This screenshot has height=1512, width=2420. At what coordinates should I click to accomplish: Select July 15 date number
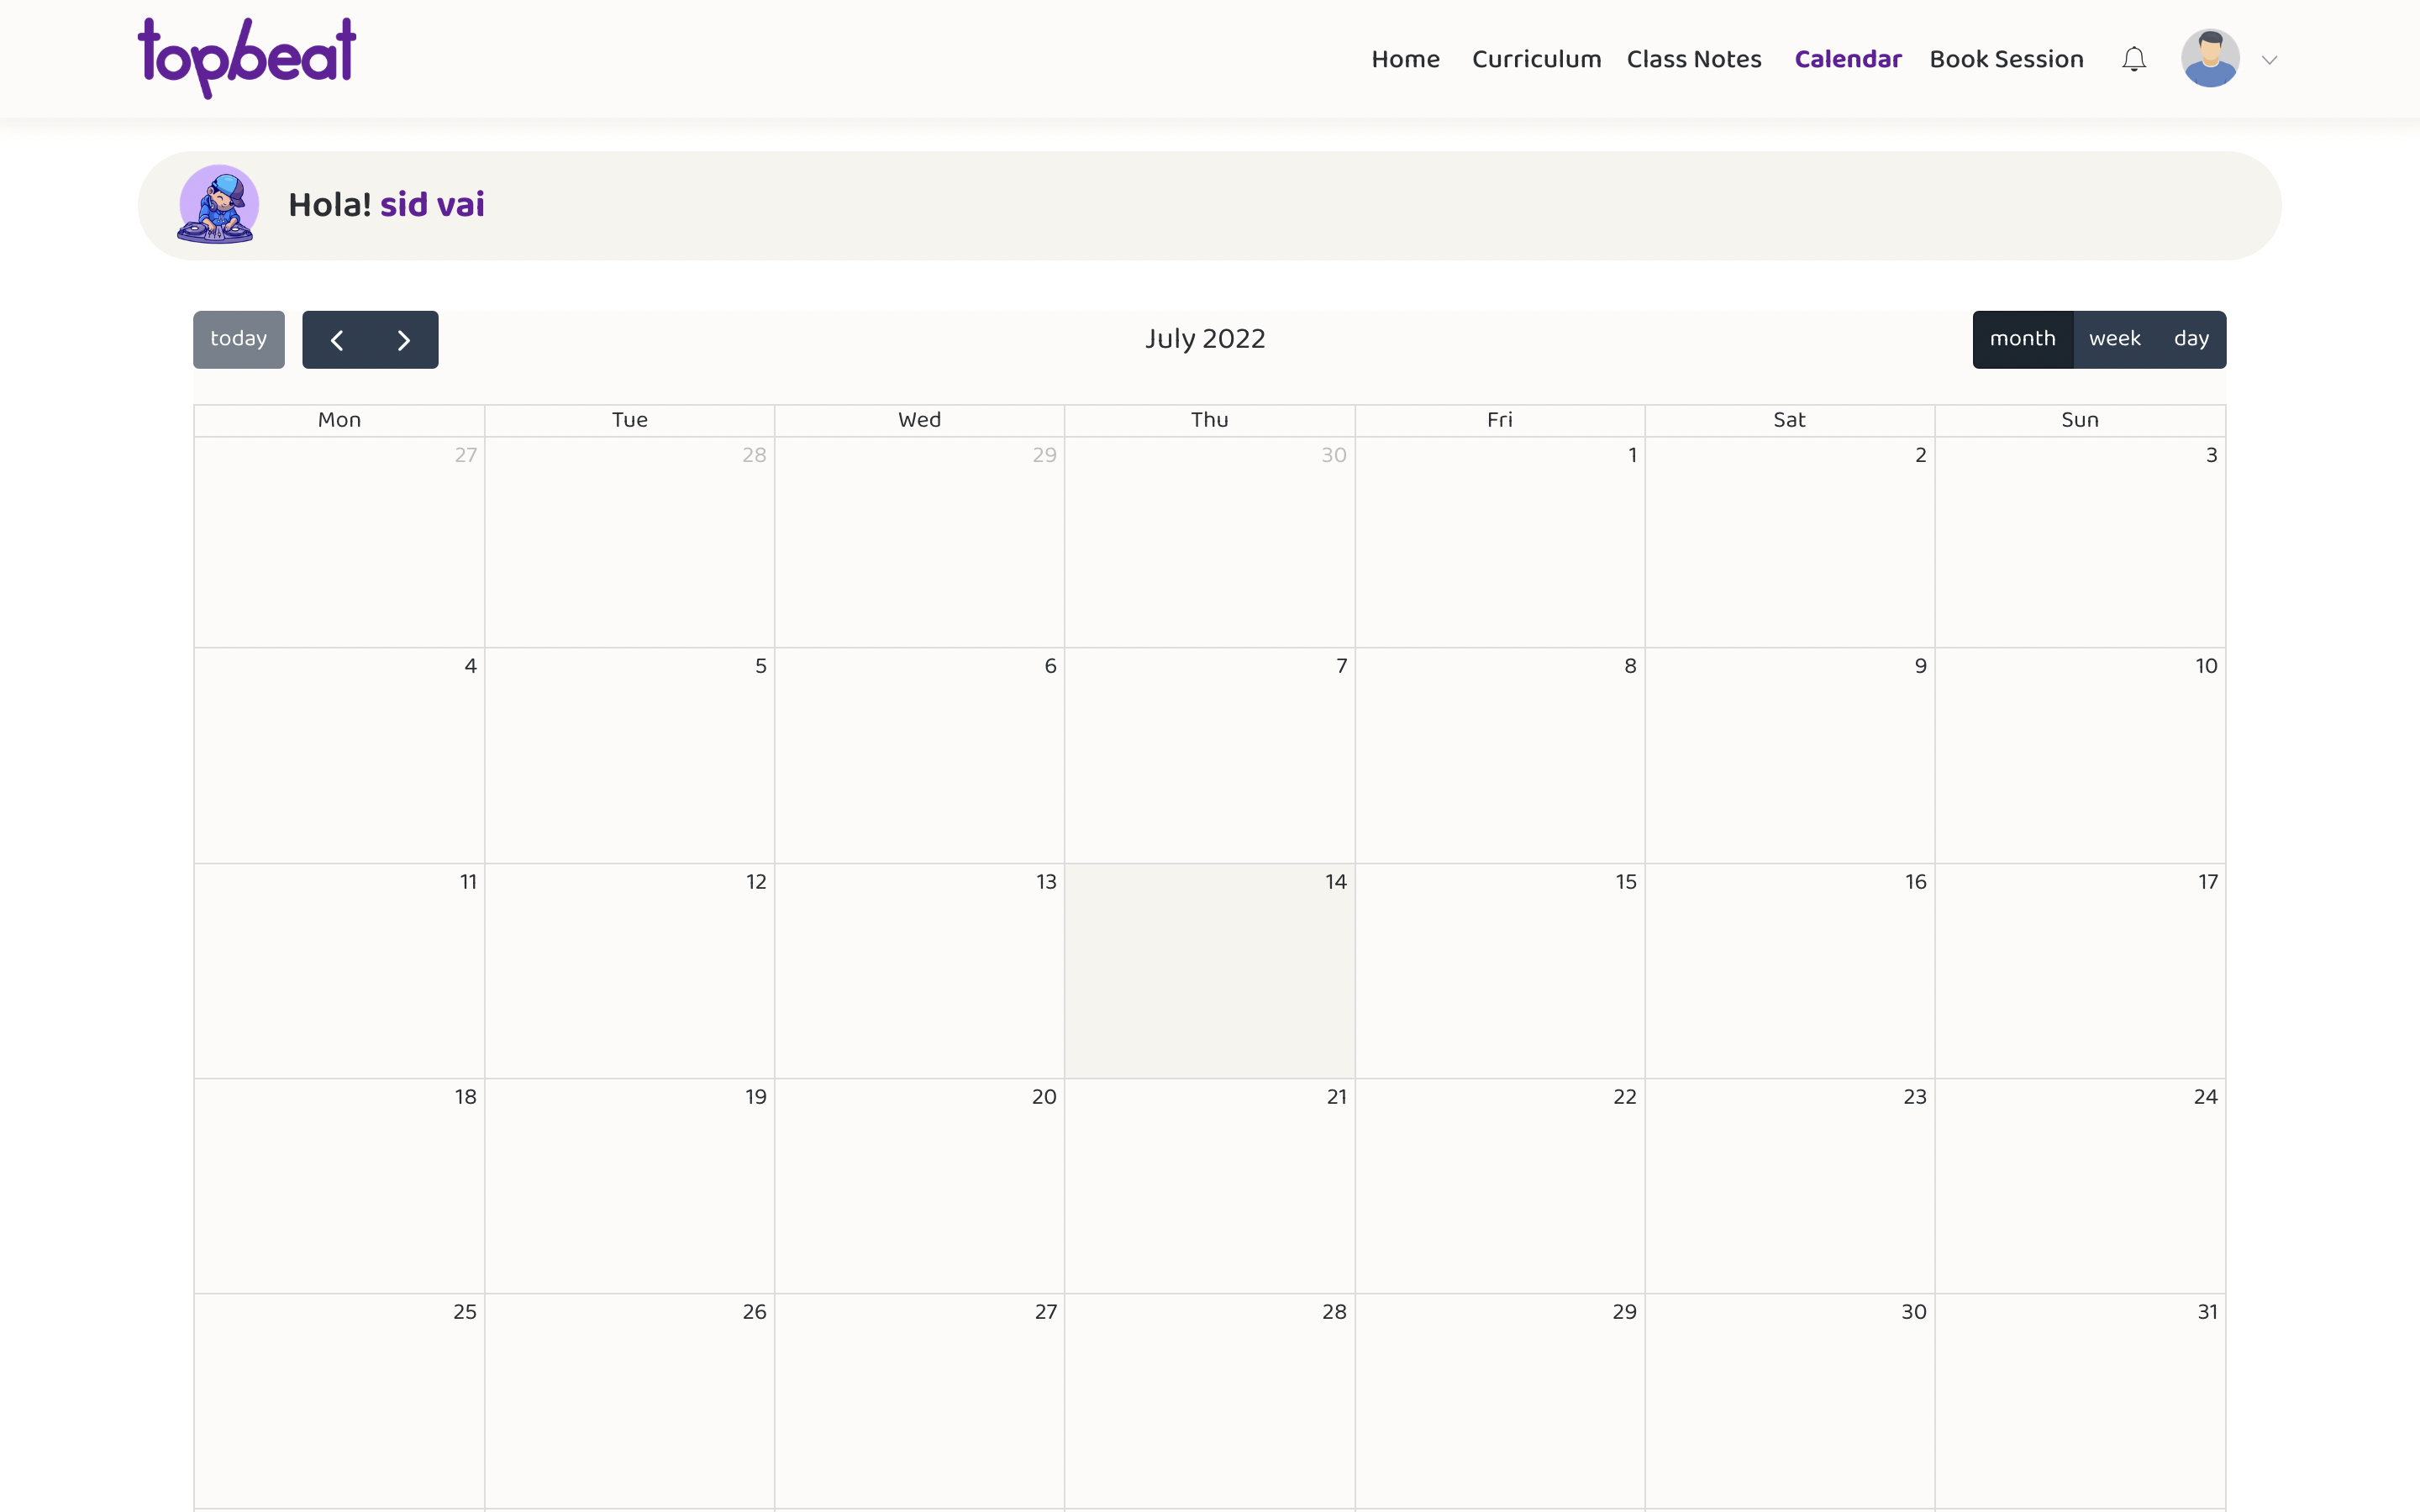click(1626, 882)
